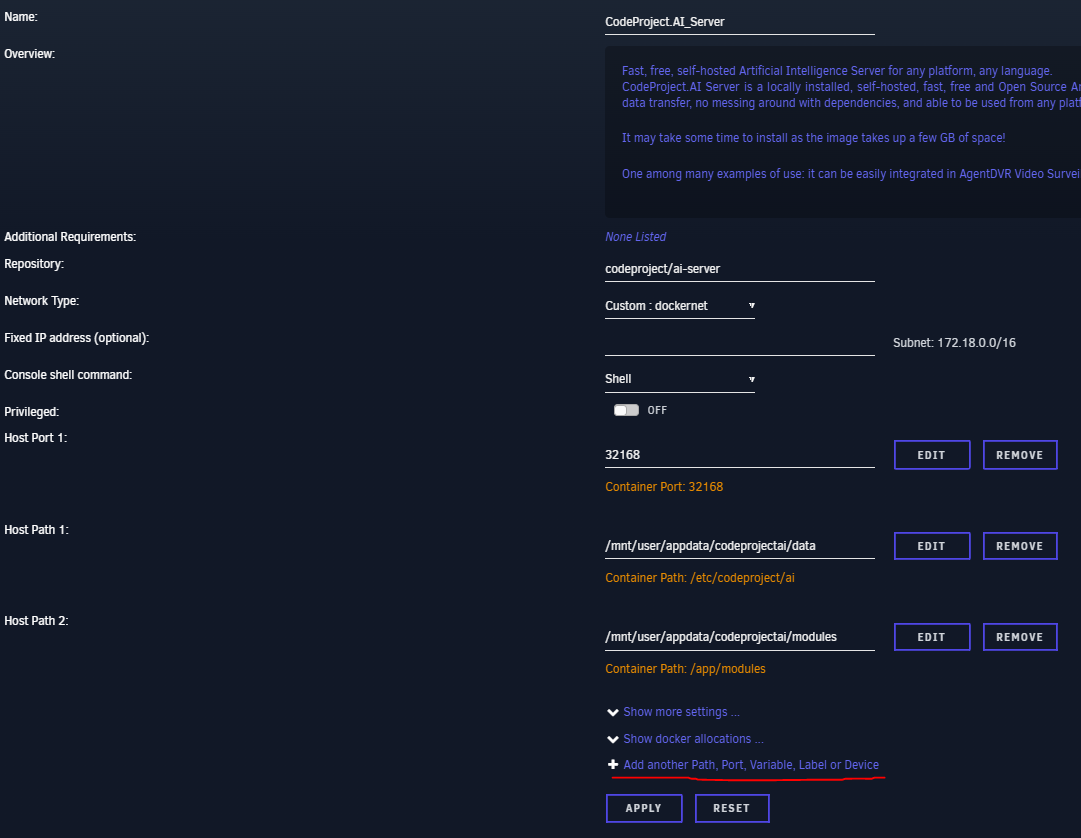Click the Host Path 1 value field
Viewport: 1081px width, 838px height.
[x=740, y=546]
